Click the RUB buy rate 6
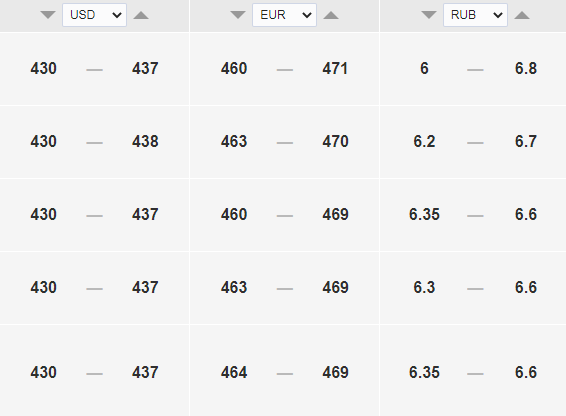Image resolution: width=566 pixels, height=416 pixels. 424,68
